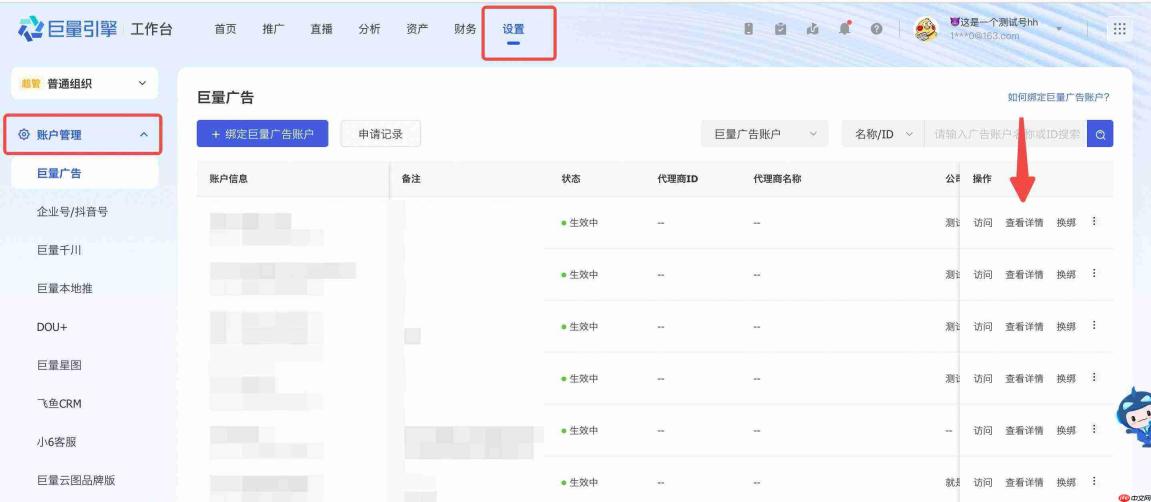Open more options in fifth table row
This screenshot has width=1151, height=502.
(1094, 429)
